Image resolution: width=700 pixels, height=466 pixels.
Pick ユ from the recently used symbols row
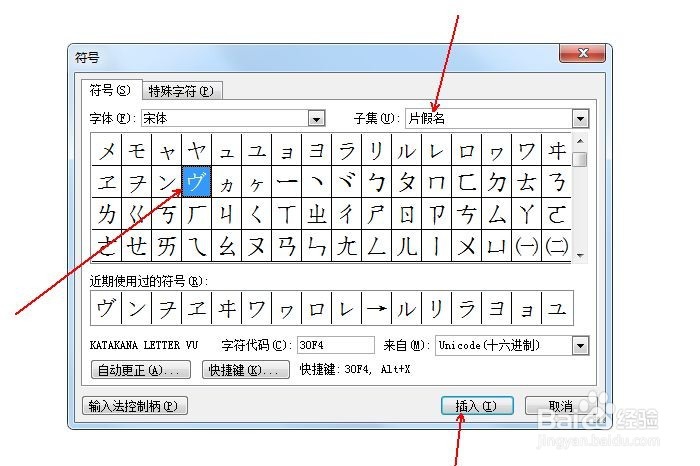tap(557, 308)
